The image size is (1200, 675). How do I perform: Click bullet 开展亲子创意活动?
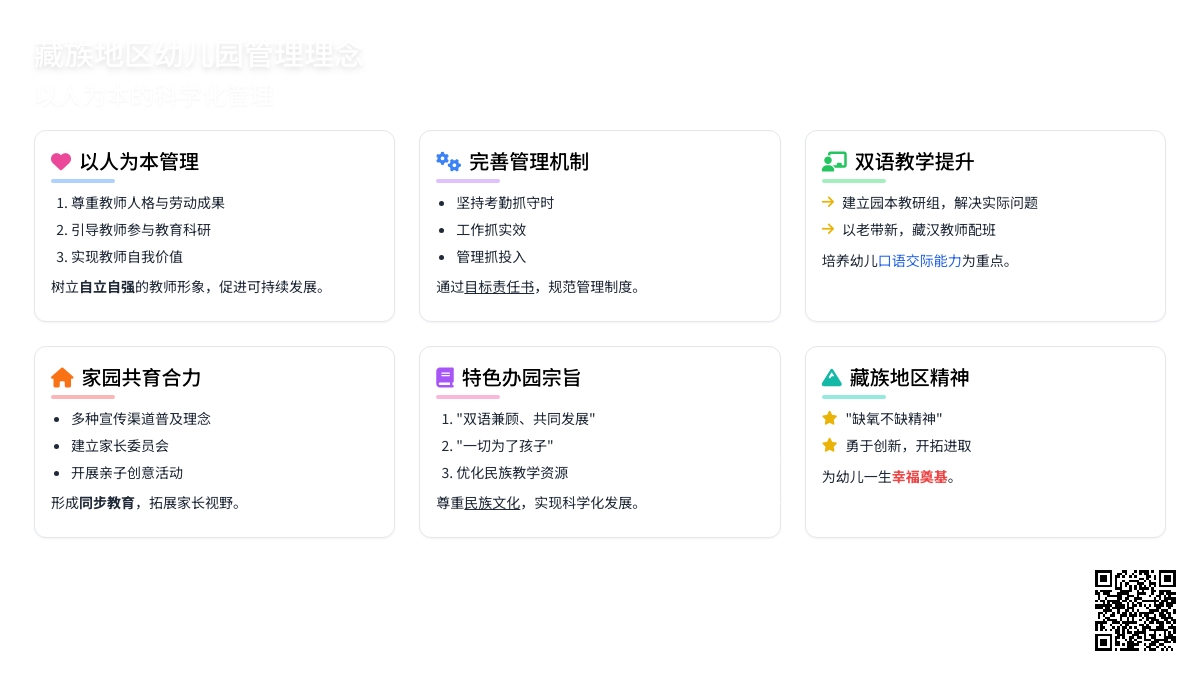[x=127, y=473]
